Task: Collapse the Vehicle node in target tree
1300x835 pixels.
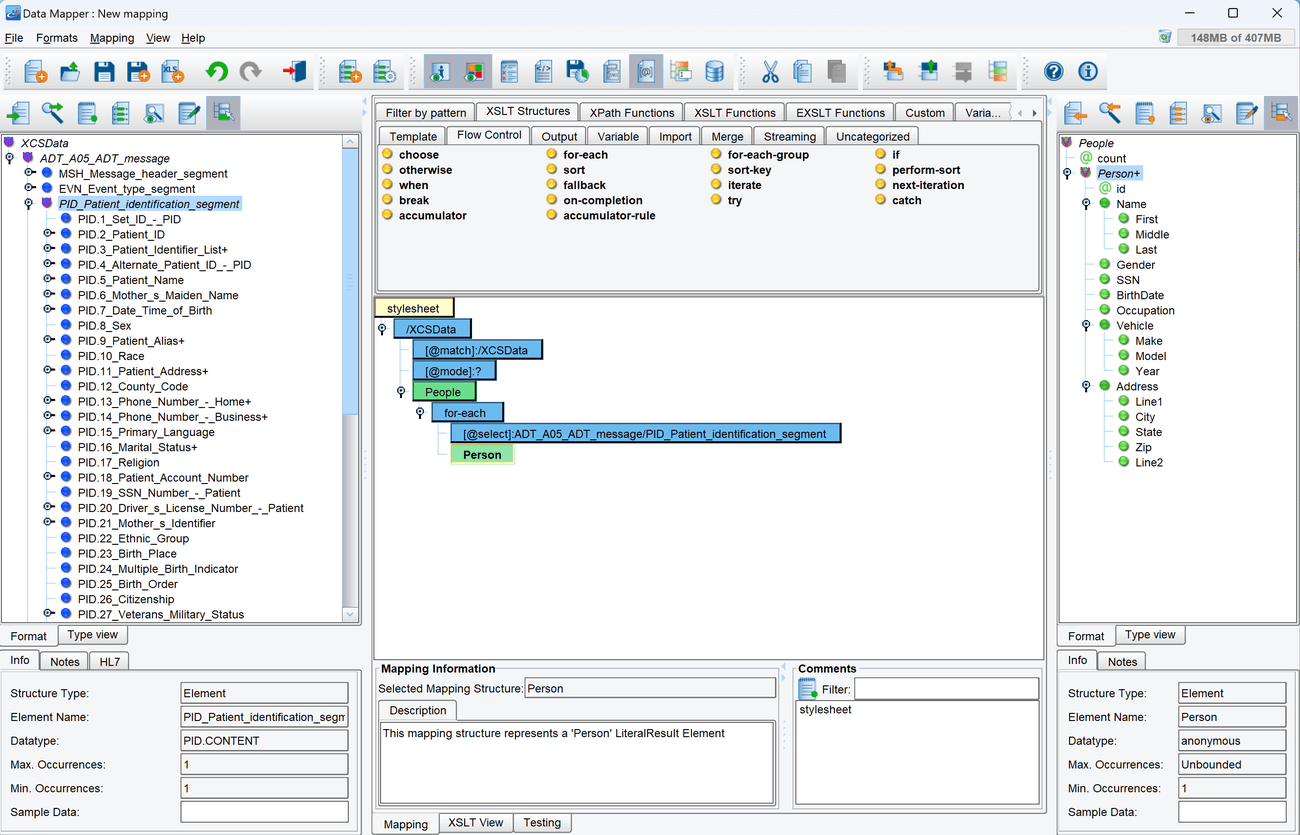Action: 1087,325
